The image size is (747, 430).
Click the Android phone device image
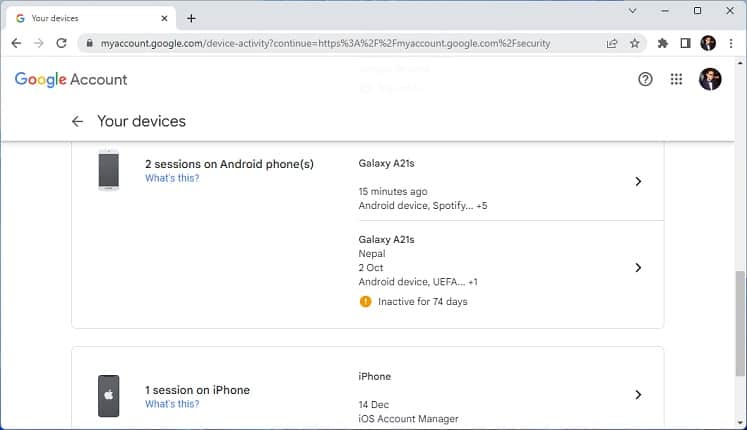[109, 170]
